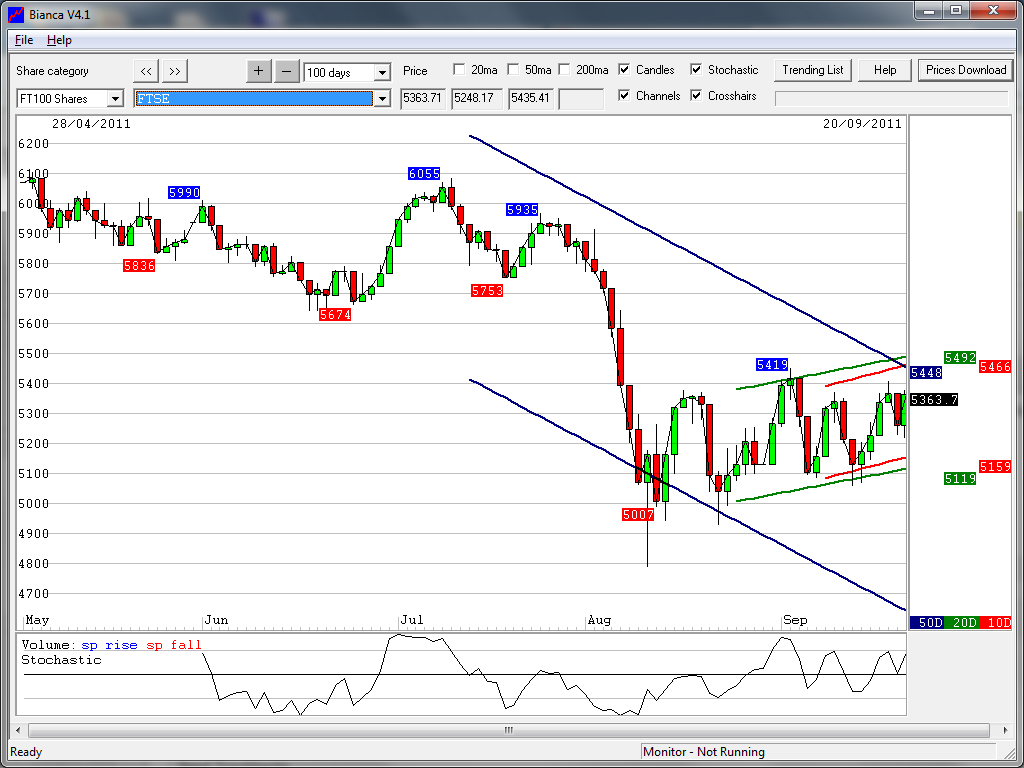The image size is (1024, 768).
Task: Click the horizontal scrollbar below the chart
Action: [508, 730]
